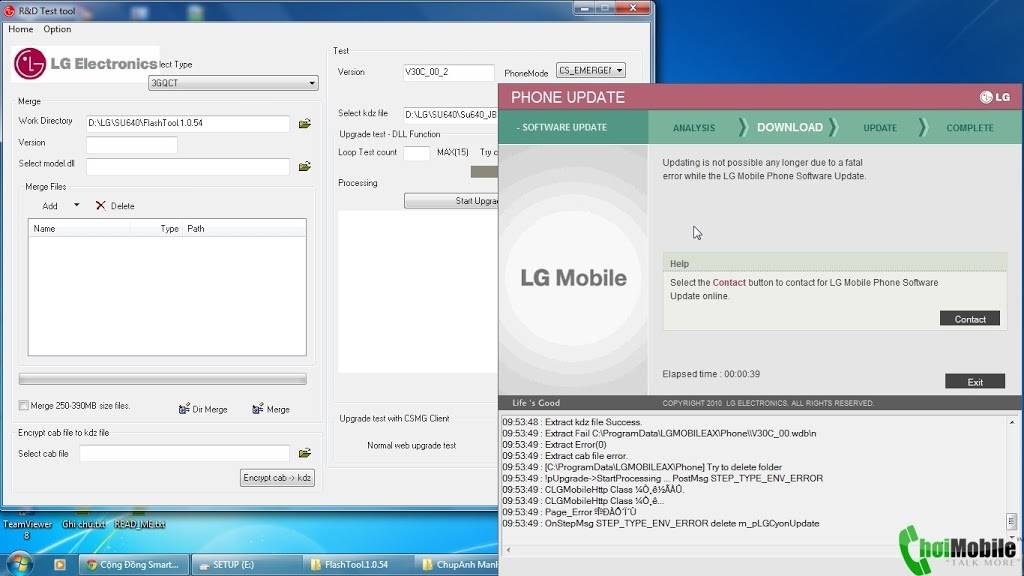Click the Start Upgrade button
Screen dimensions: 1024x576
click(x=451, y=200)
